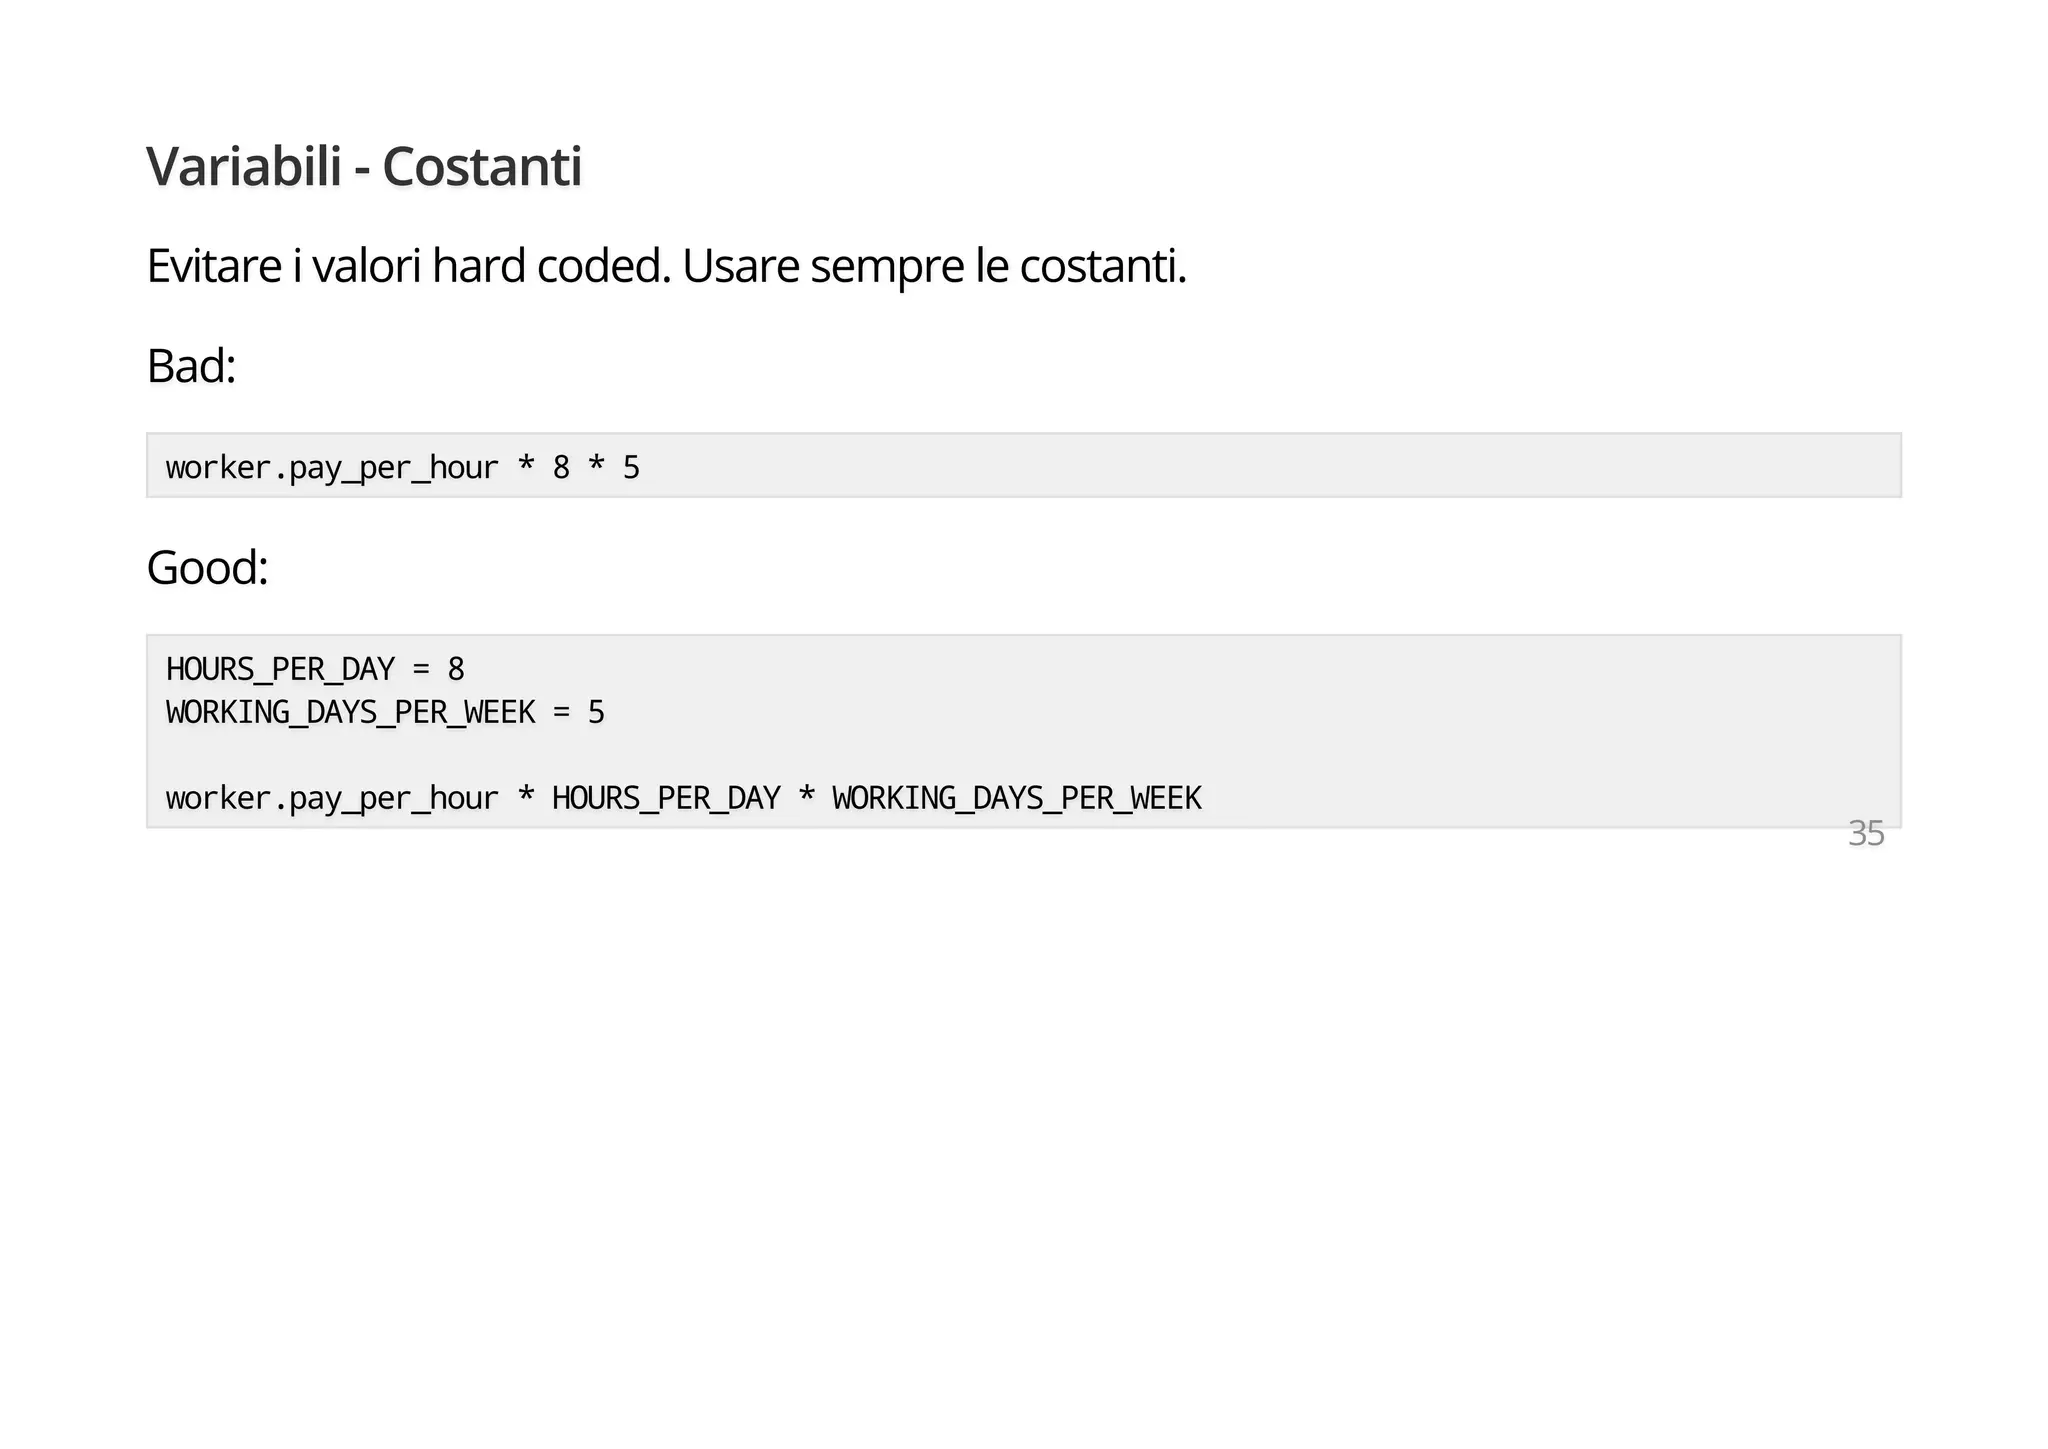Click worker.pay_per_hour in the Good code block
The height and width of the screenshot is (1449, 2048).
click(331, 799)
